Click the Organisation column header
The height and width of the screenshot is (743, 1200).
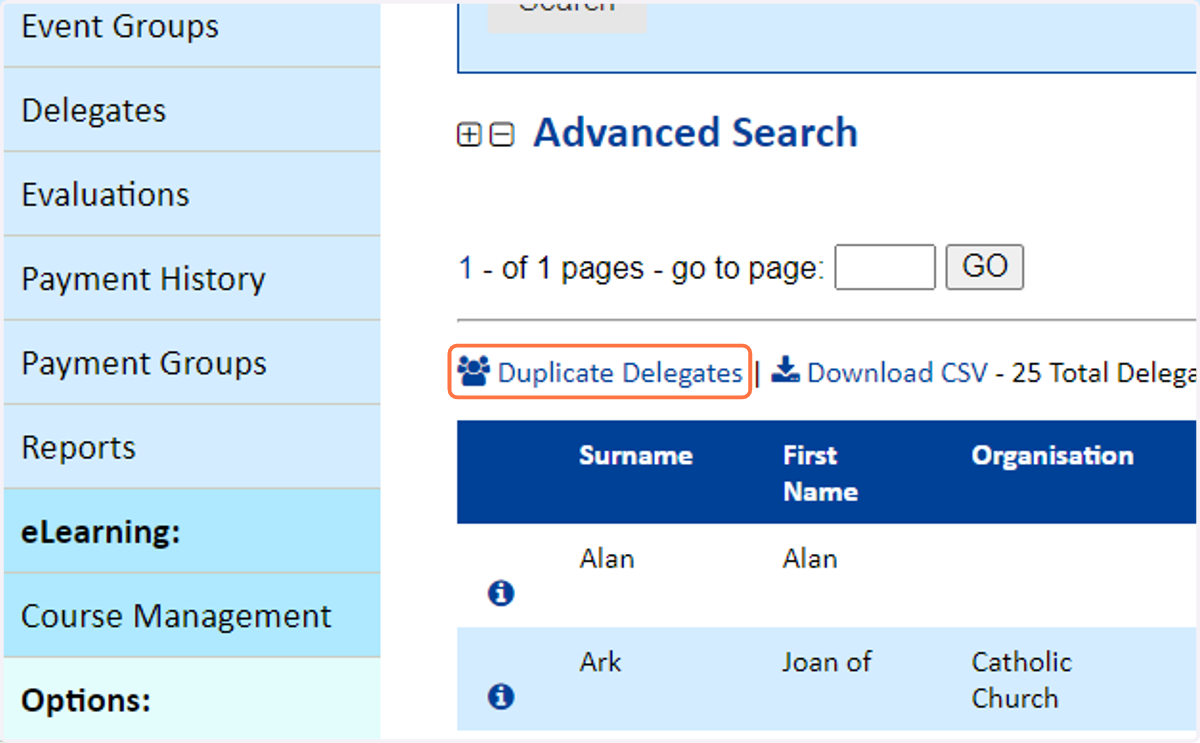click(x=1053, y=456)
